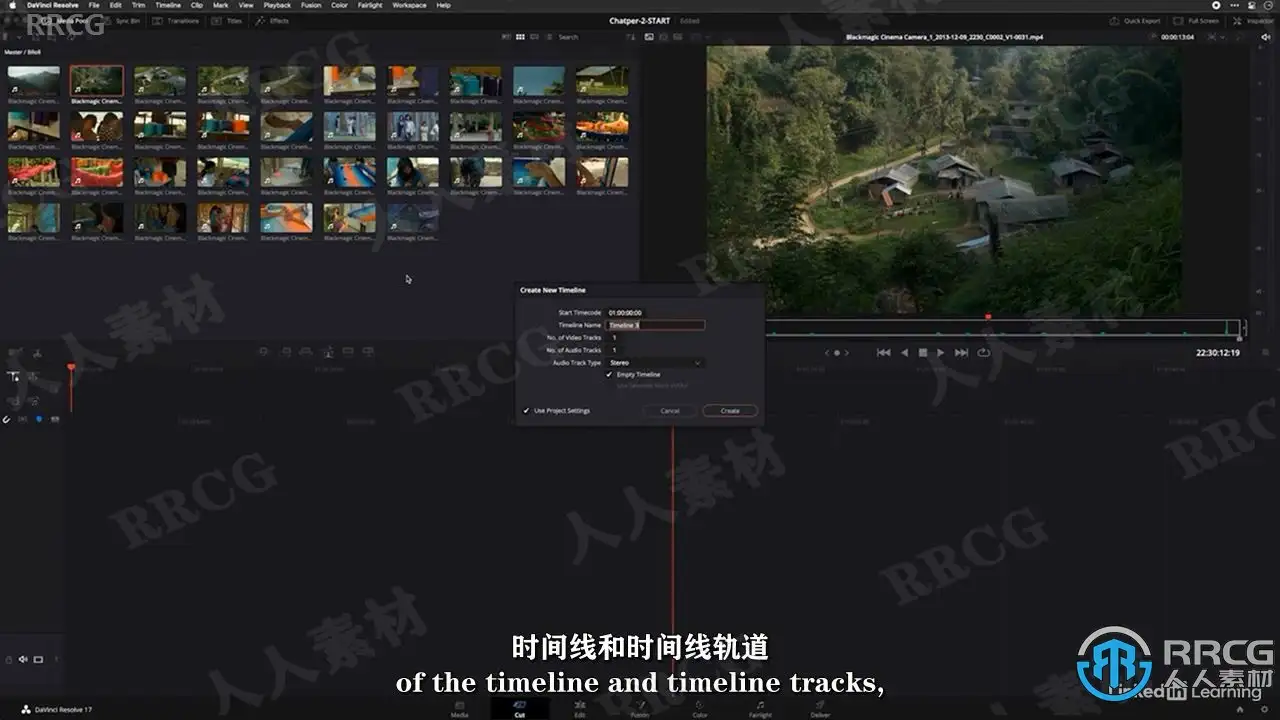Screen dimensions: 1280x720
Task: Toggle the Use Project Settings checkbox
Action: [527, 411]
